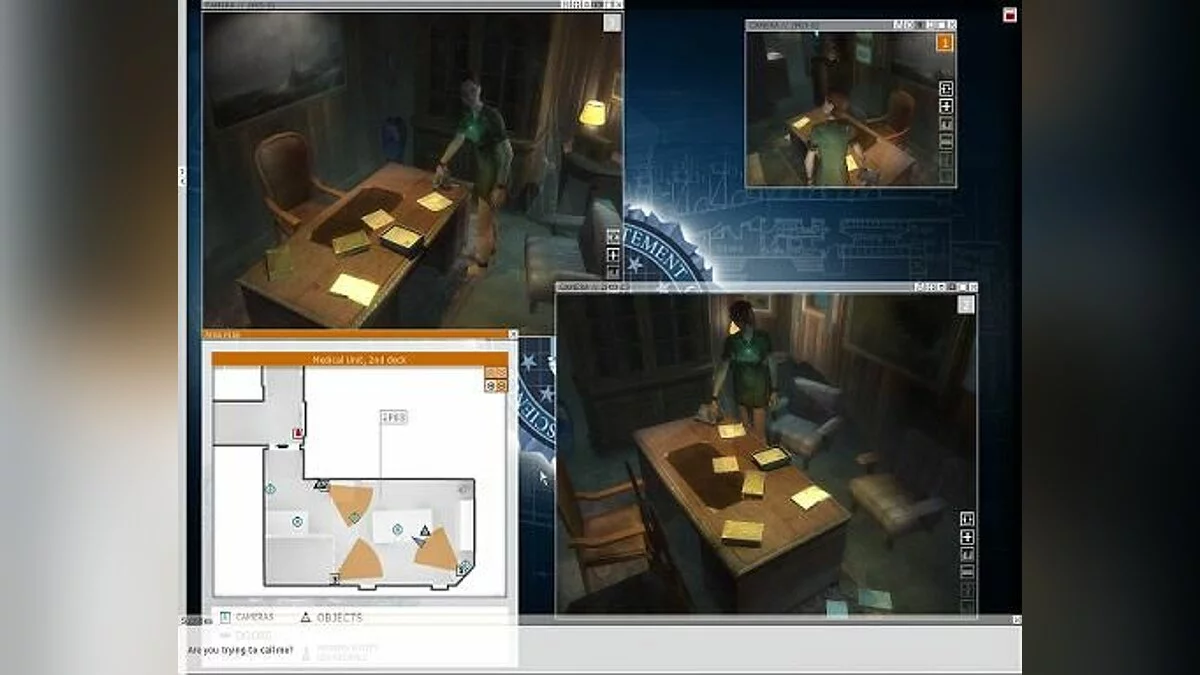Click the upper orange camera cone on the map
The height and width of the screenshot is (675, 1200).
pos(350,504)
